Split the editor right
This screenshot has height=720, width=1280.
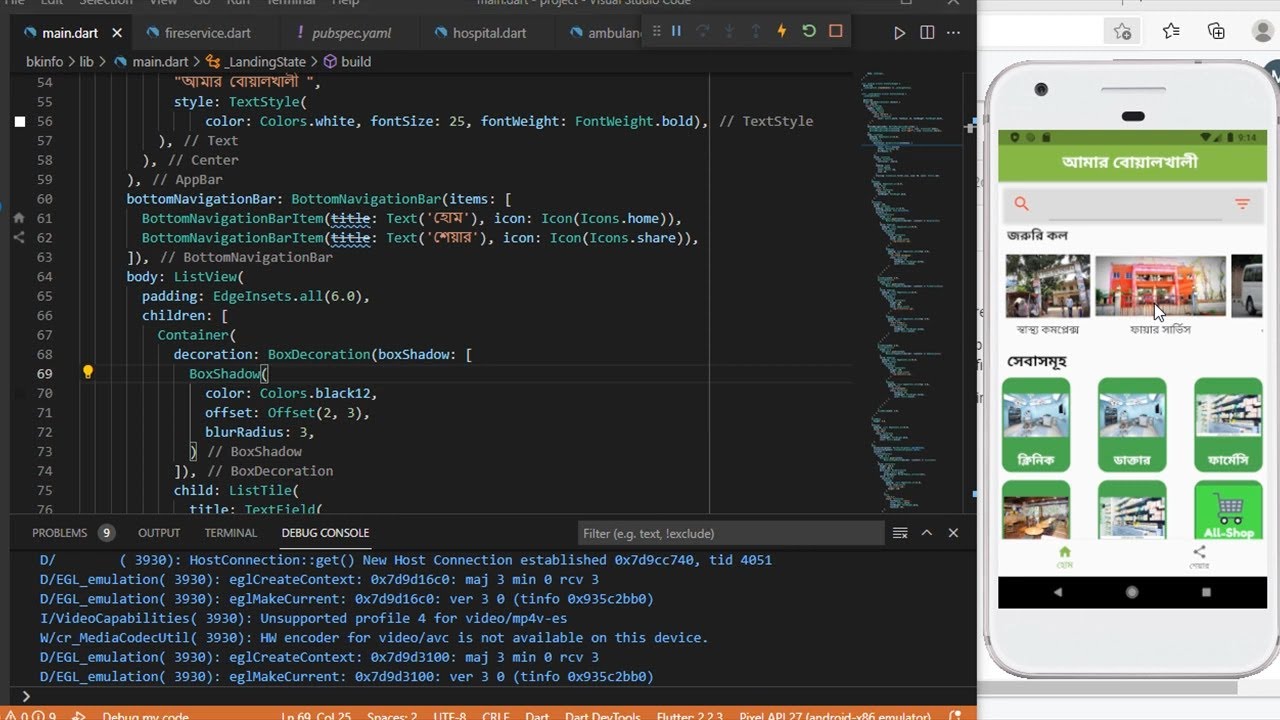click(x=927, y=33)
